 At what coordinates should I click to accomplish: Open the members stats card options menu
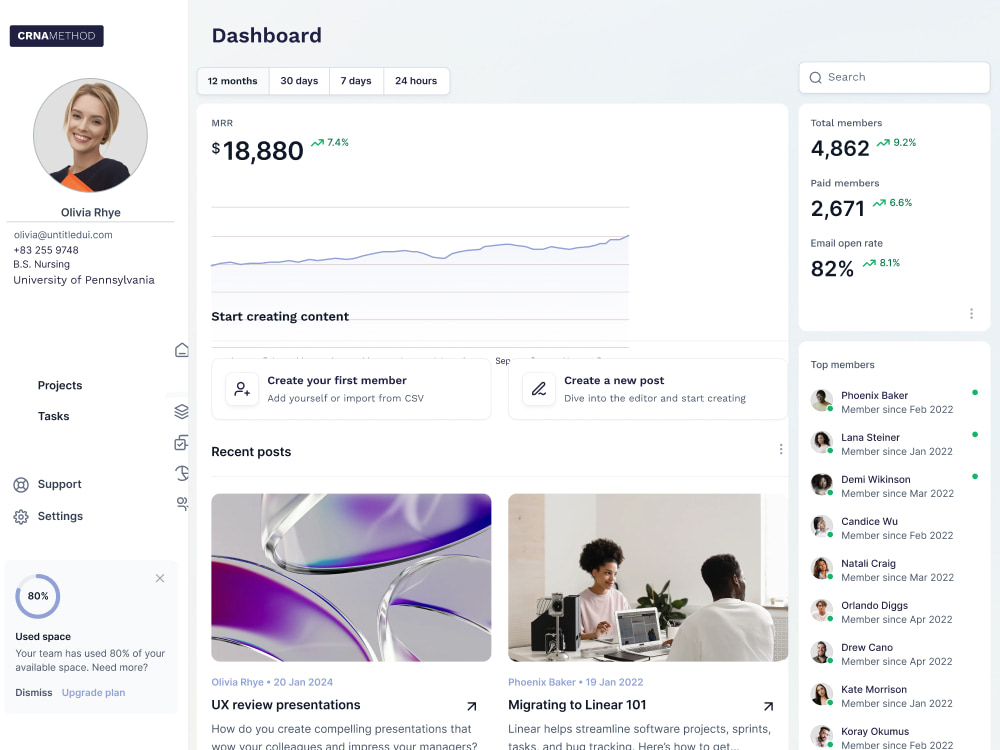tap(971, 314)
